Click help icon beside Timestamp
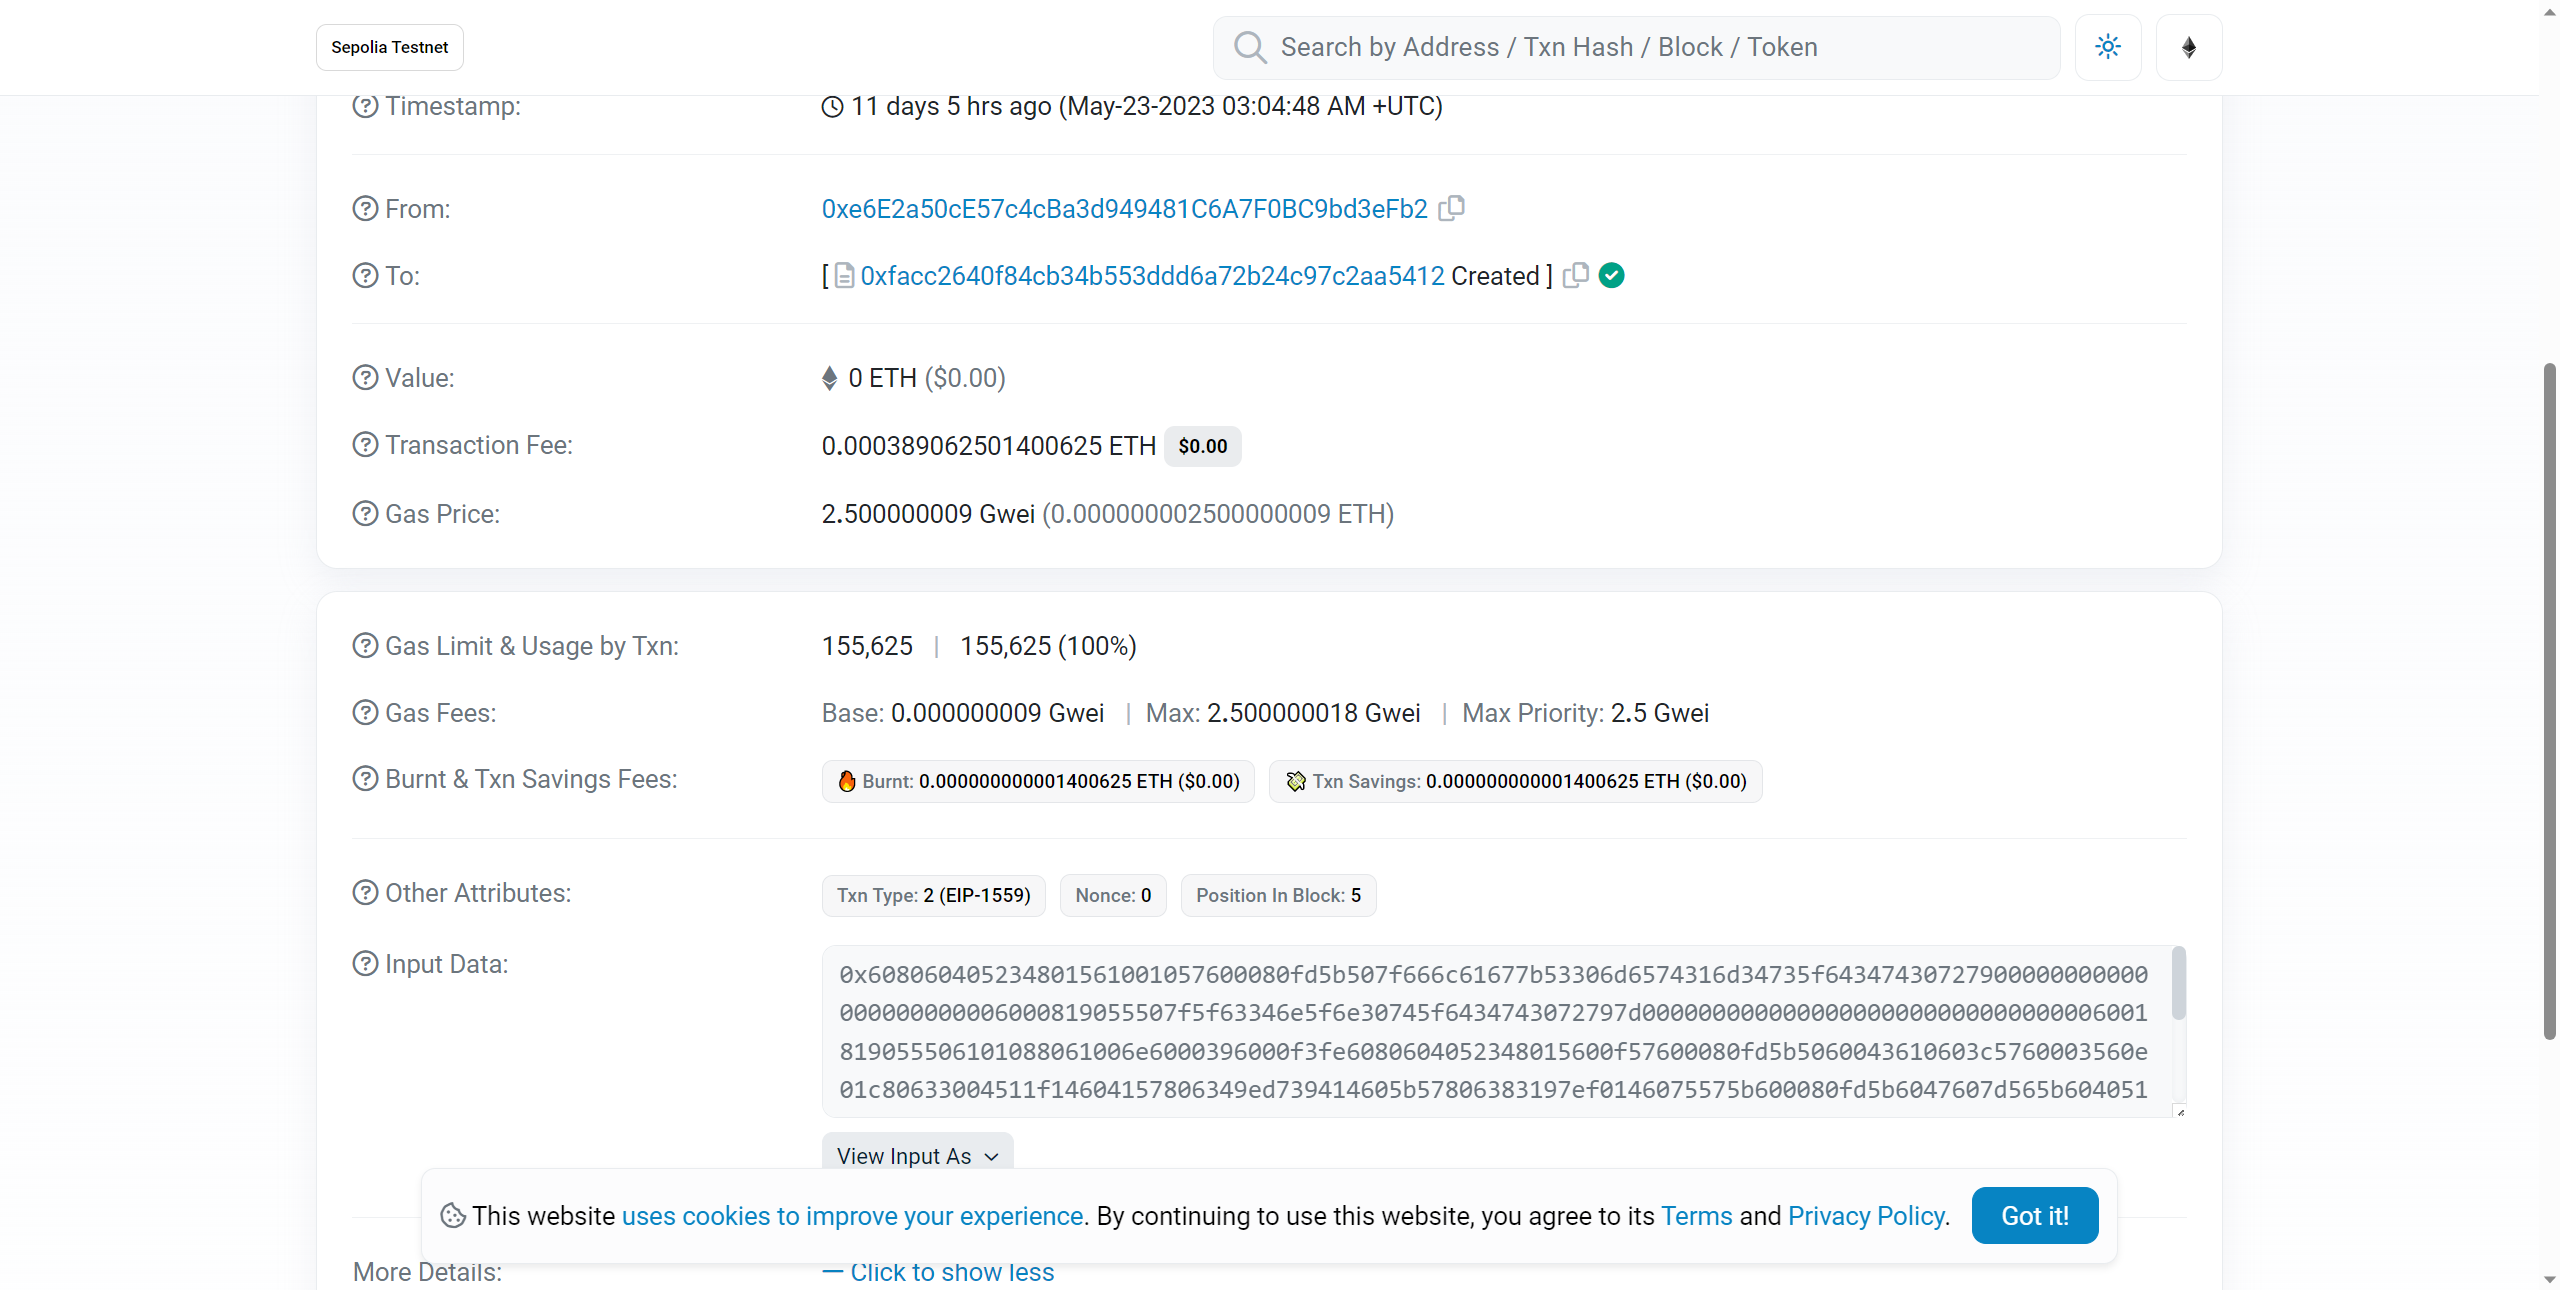 click(x=365, y=106)
